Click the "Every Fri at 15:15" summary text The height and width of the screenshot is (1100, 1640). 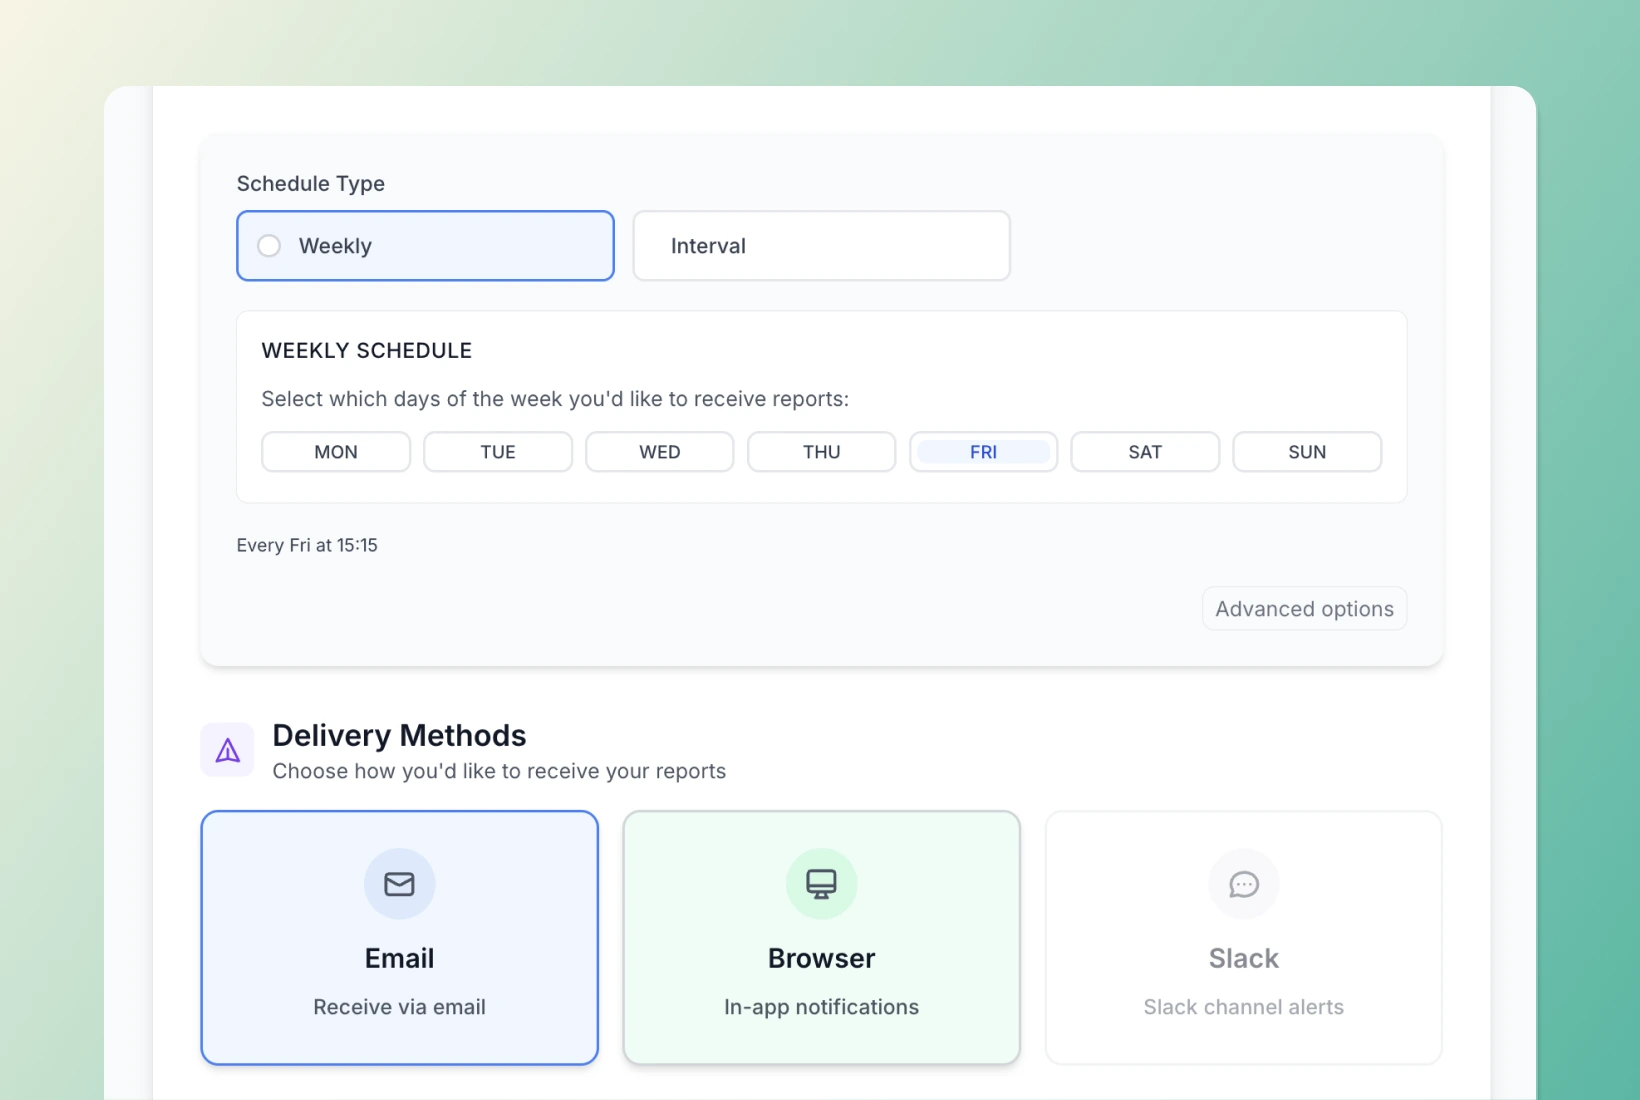[307, 545]
